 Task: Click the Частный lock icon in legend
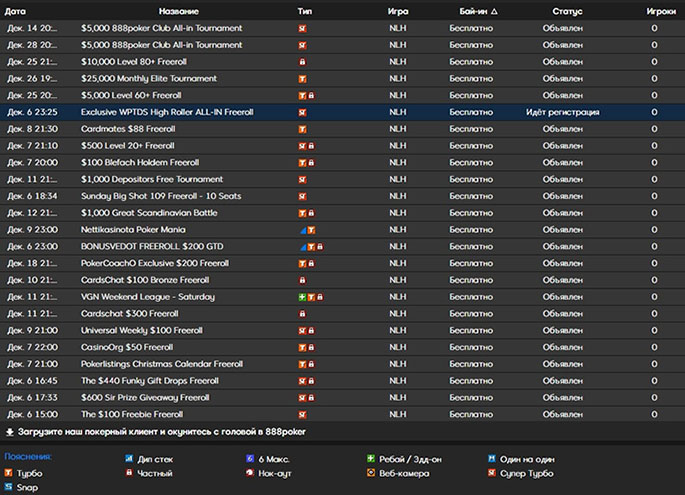pyautogui.click(x=129, y=472)
